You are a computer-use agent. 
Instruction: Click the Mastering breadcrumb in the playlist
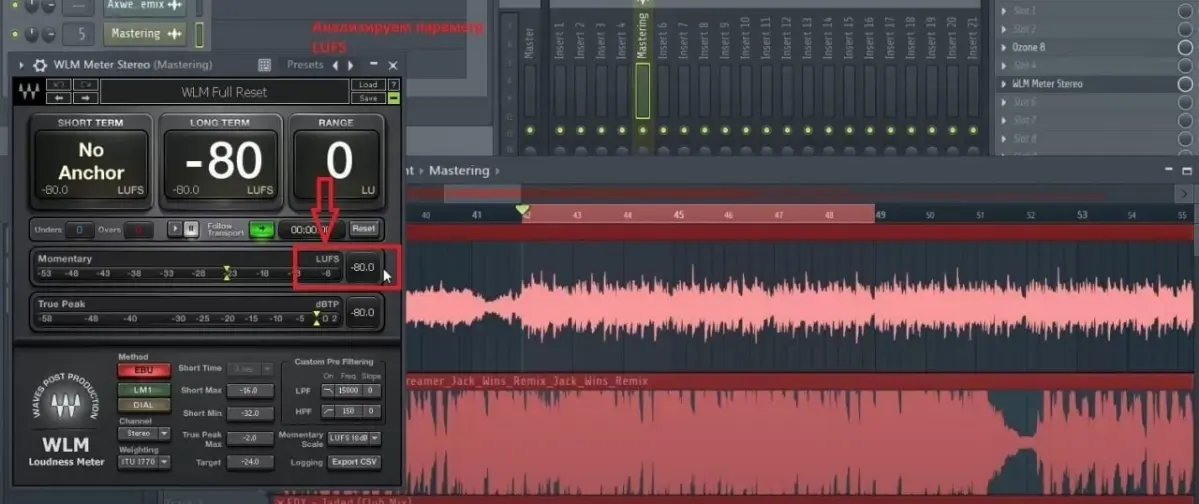tap(459, 171)
